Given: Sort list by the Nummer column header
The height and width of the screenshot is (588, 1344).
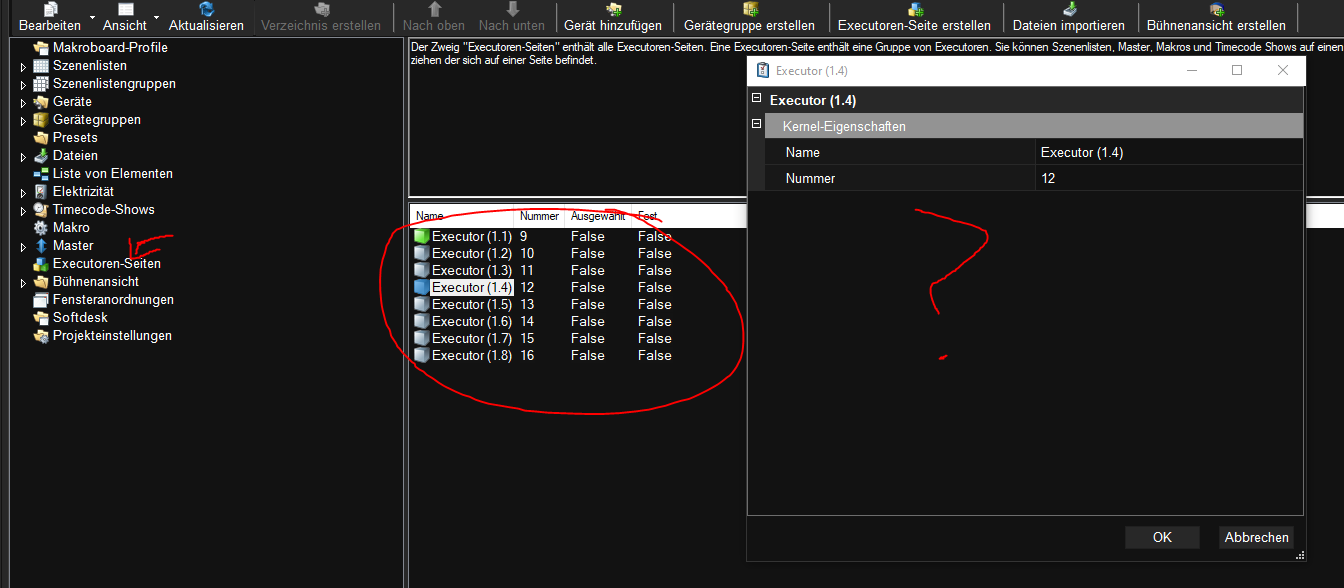Looking at the screenshot, I should coord(539,216).
